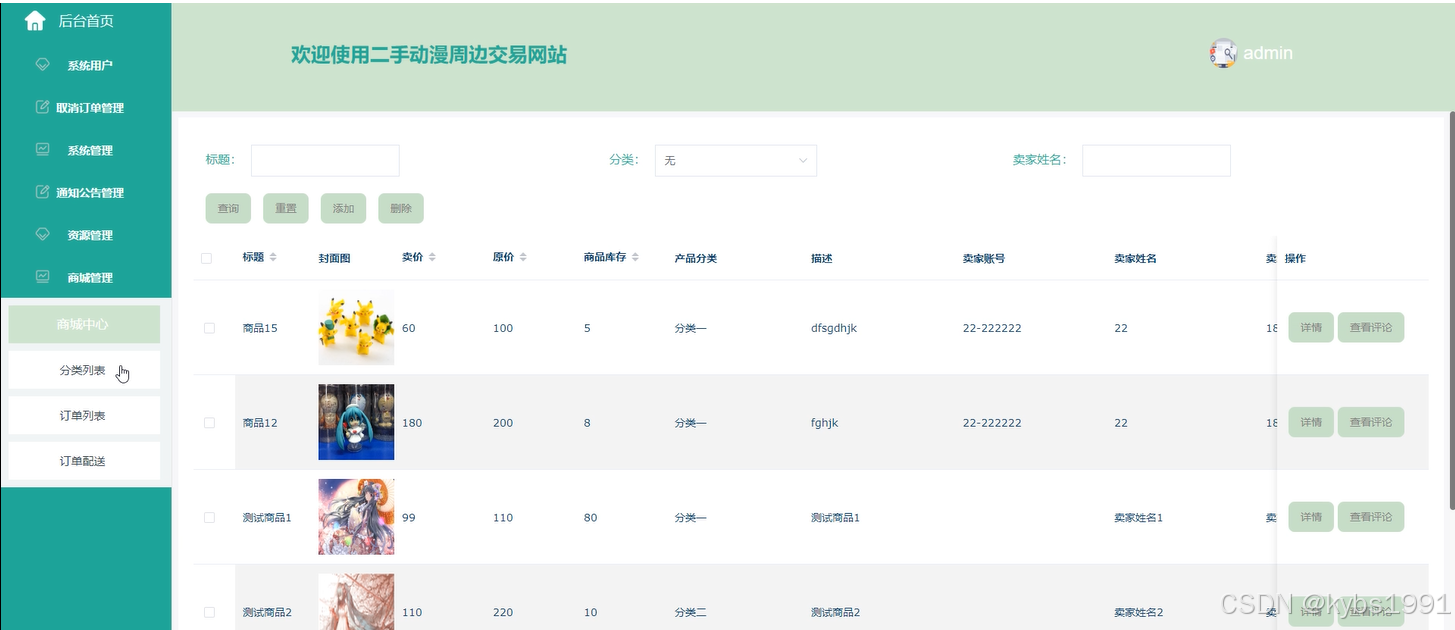Image resolution: width=1455 pixels, height=630 pixels.
Task: Expand the 系统用户 menu
Action: (x=86, y=65)
